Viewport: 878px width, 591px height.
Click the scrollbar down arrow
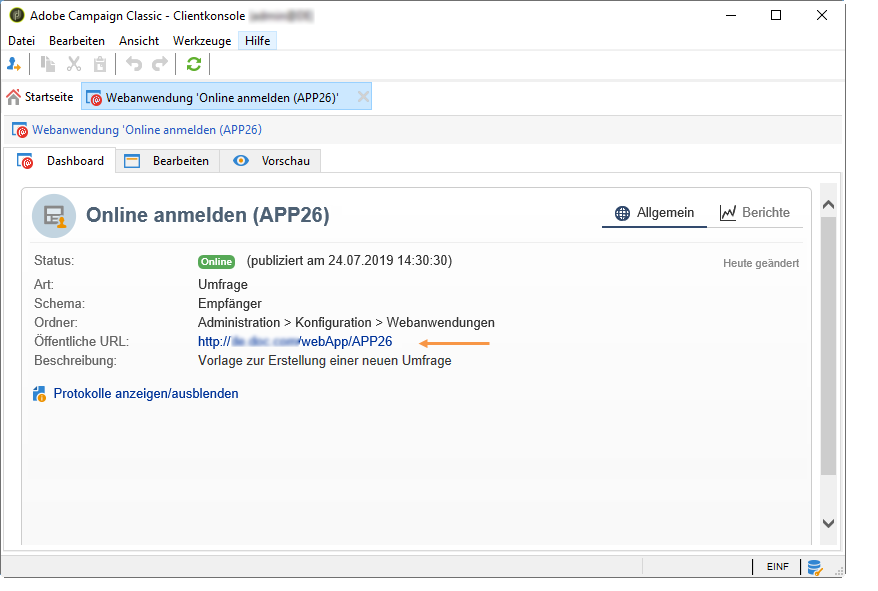pos(829,523)
